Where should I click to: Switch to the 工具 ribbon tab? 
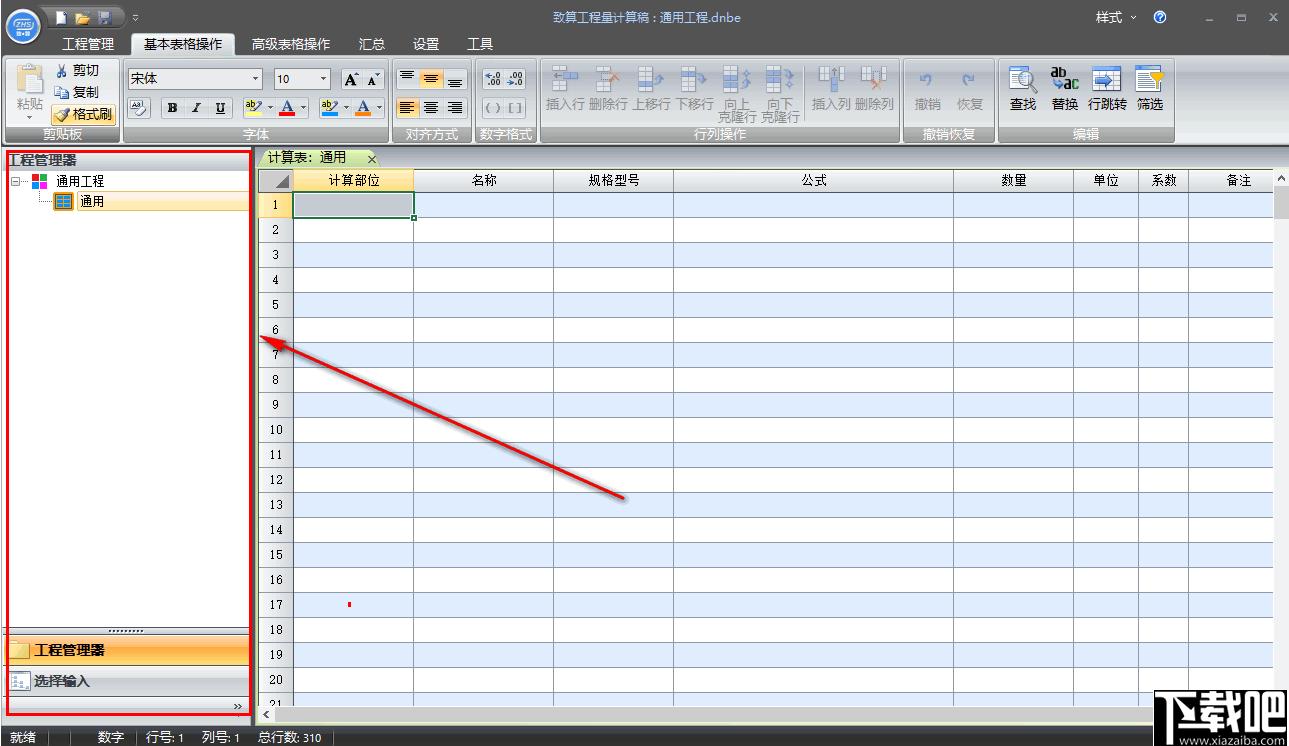tap(480, 44)
